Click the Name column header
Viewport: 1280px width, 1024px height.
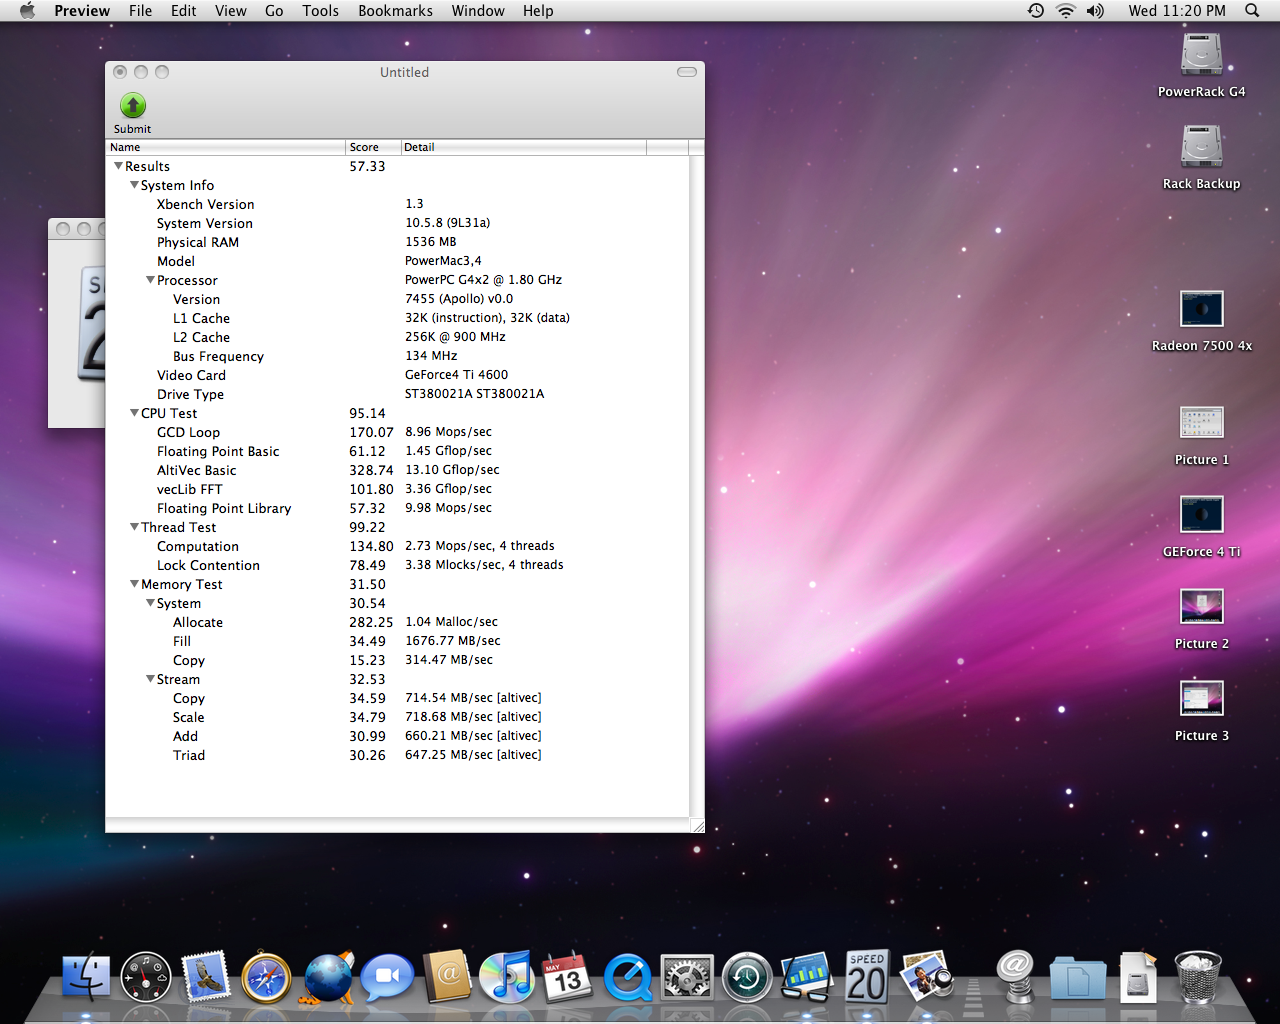point(226,147)
